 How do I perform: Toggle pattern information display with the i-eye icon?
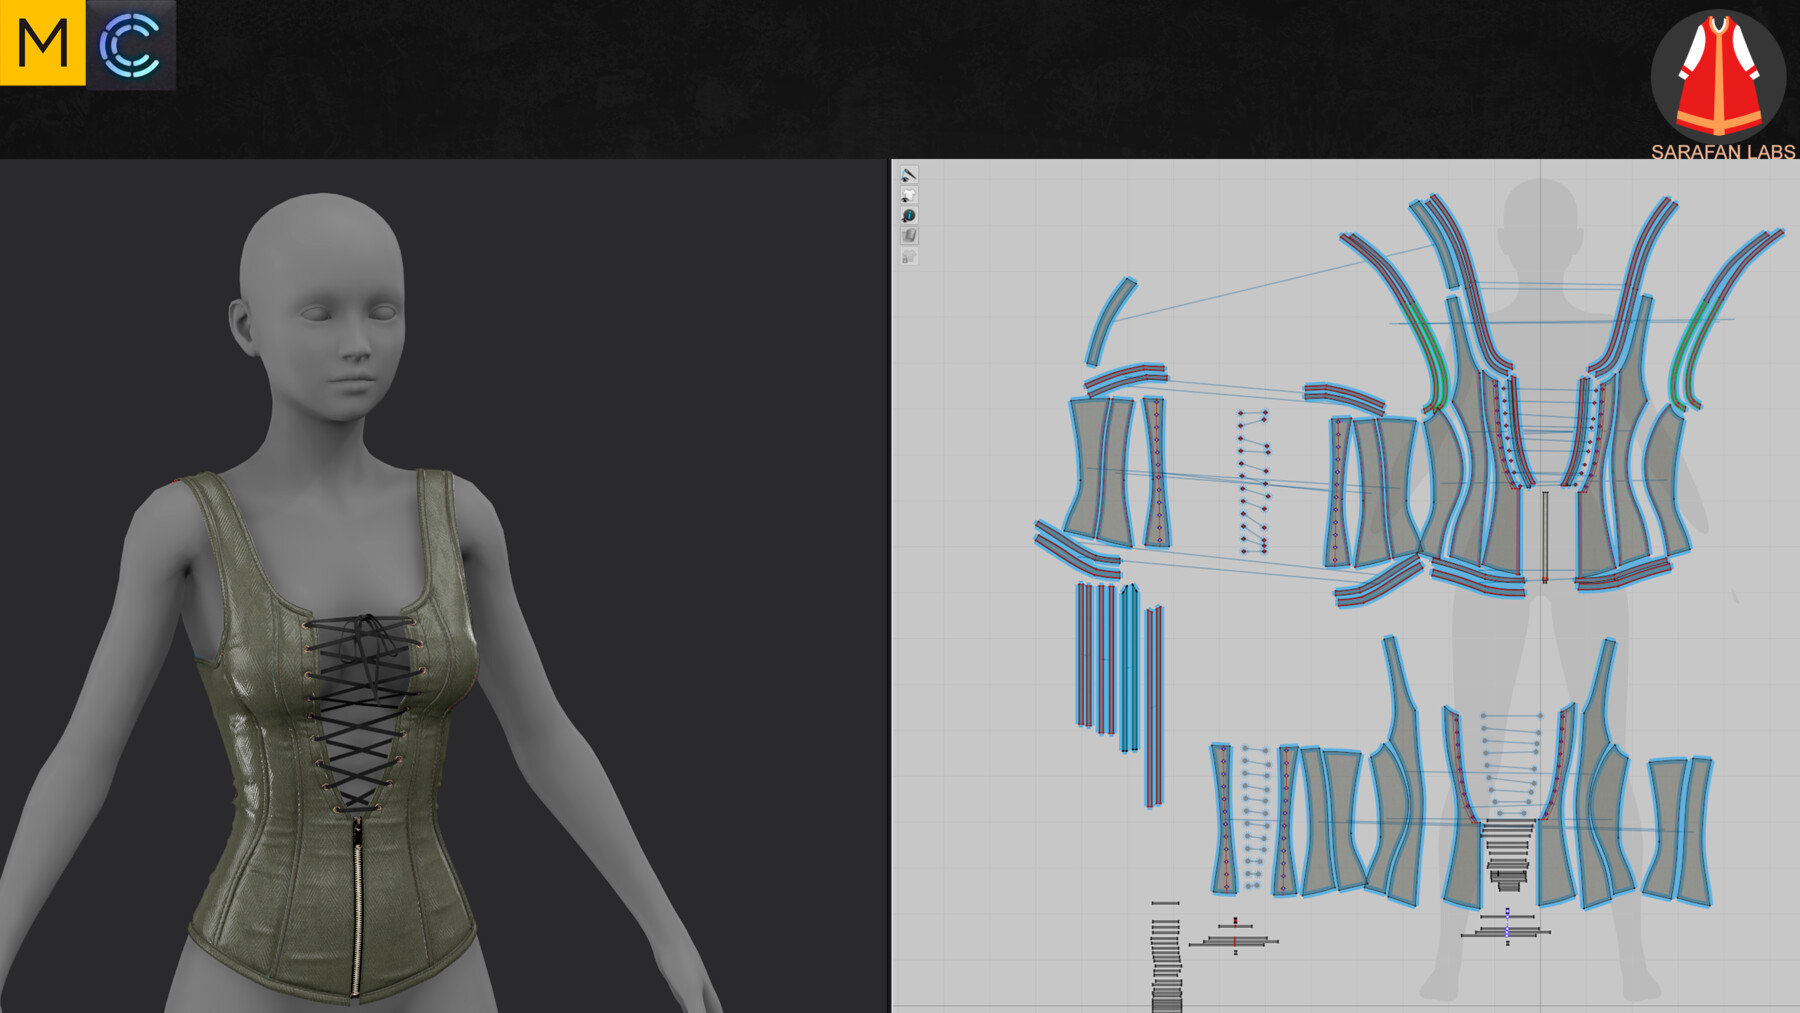click(910, 214)
